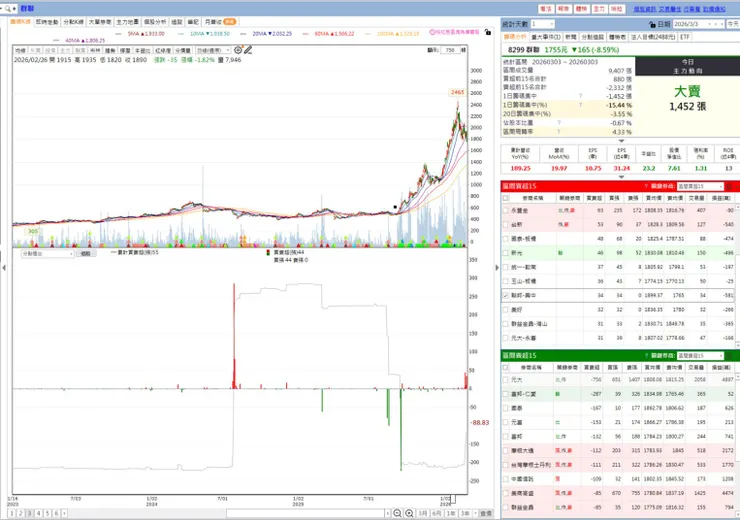
Task: Expand the arrow below the EPS fundamentals table
Action: pos(621,177)
